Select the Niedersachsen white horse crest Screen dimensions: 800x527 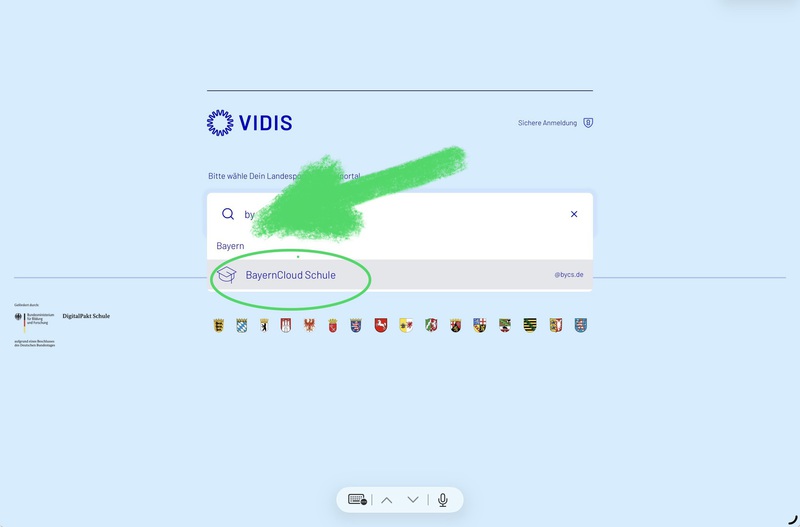[381, 325]
